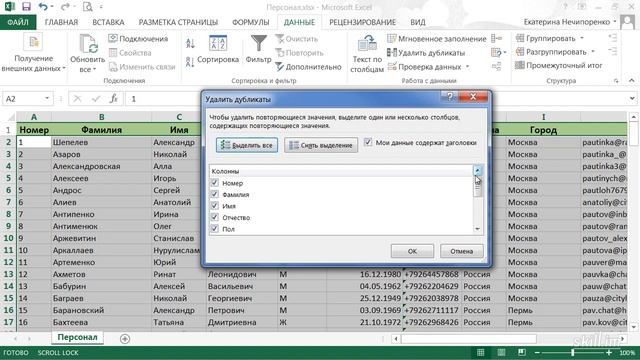Switch to Page Break Preview icon
This screenshot has height=360, width=640.
(x=522, y=352)
